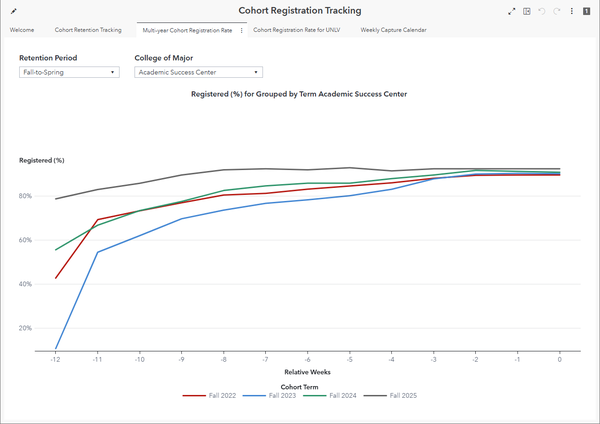Click the -10 week axis tick

(140, 360)
